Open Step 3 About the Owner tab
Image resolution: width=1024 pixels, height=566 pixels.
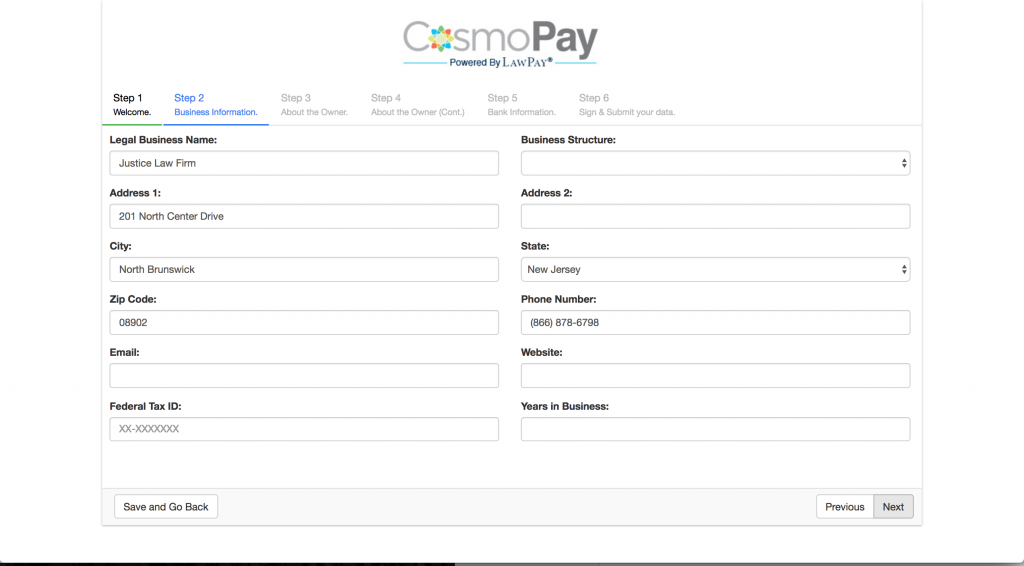[x=314, y=104]
